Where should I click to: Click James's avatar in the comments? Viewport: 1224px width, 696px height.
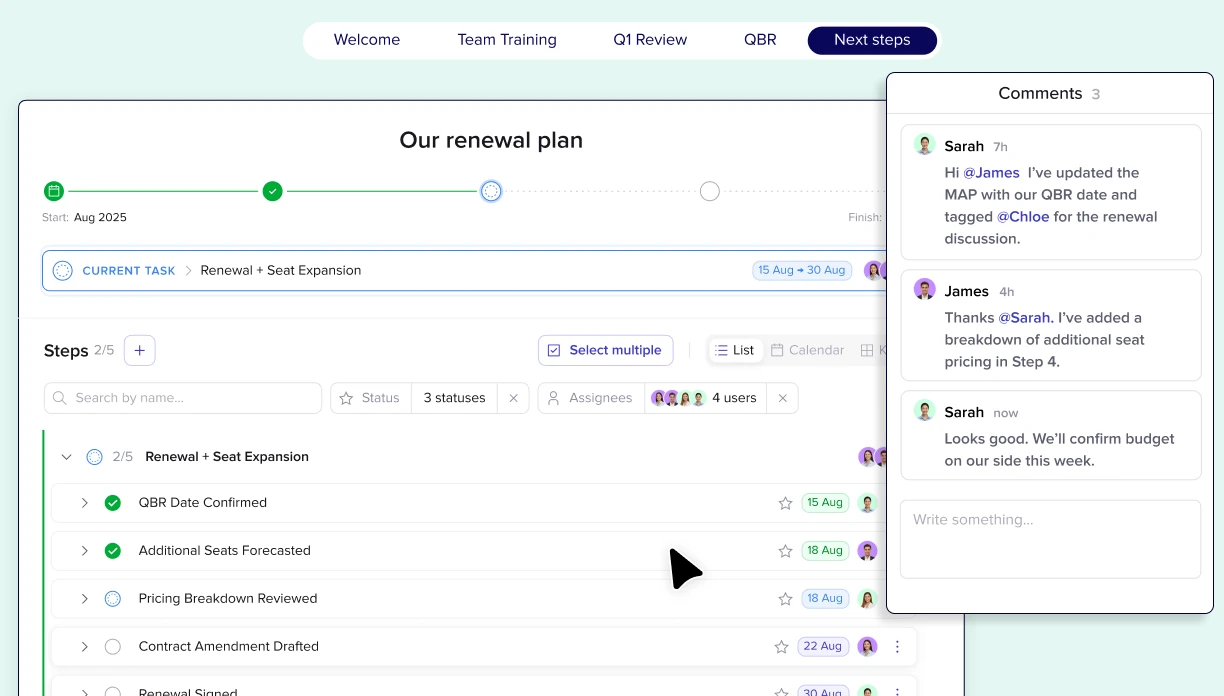(x=925, y=290)
